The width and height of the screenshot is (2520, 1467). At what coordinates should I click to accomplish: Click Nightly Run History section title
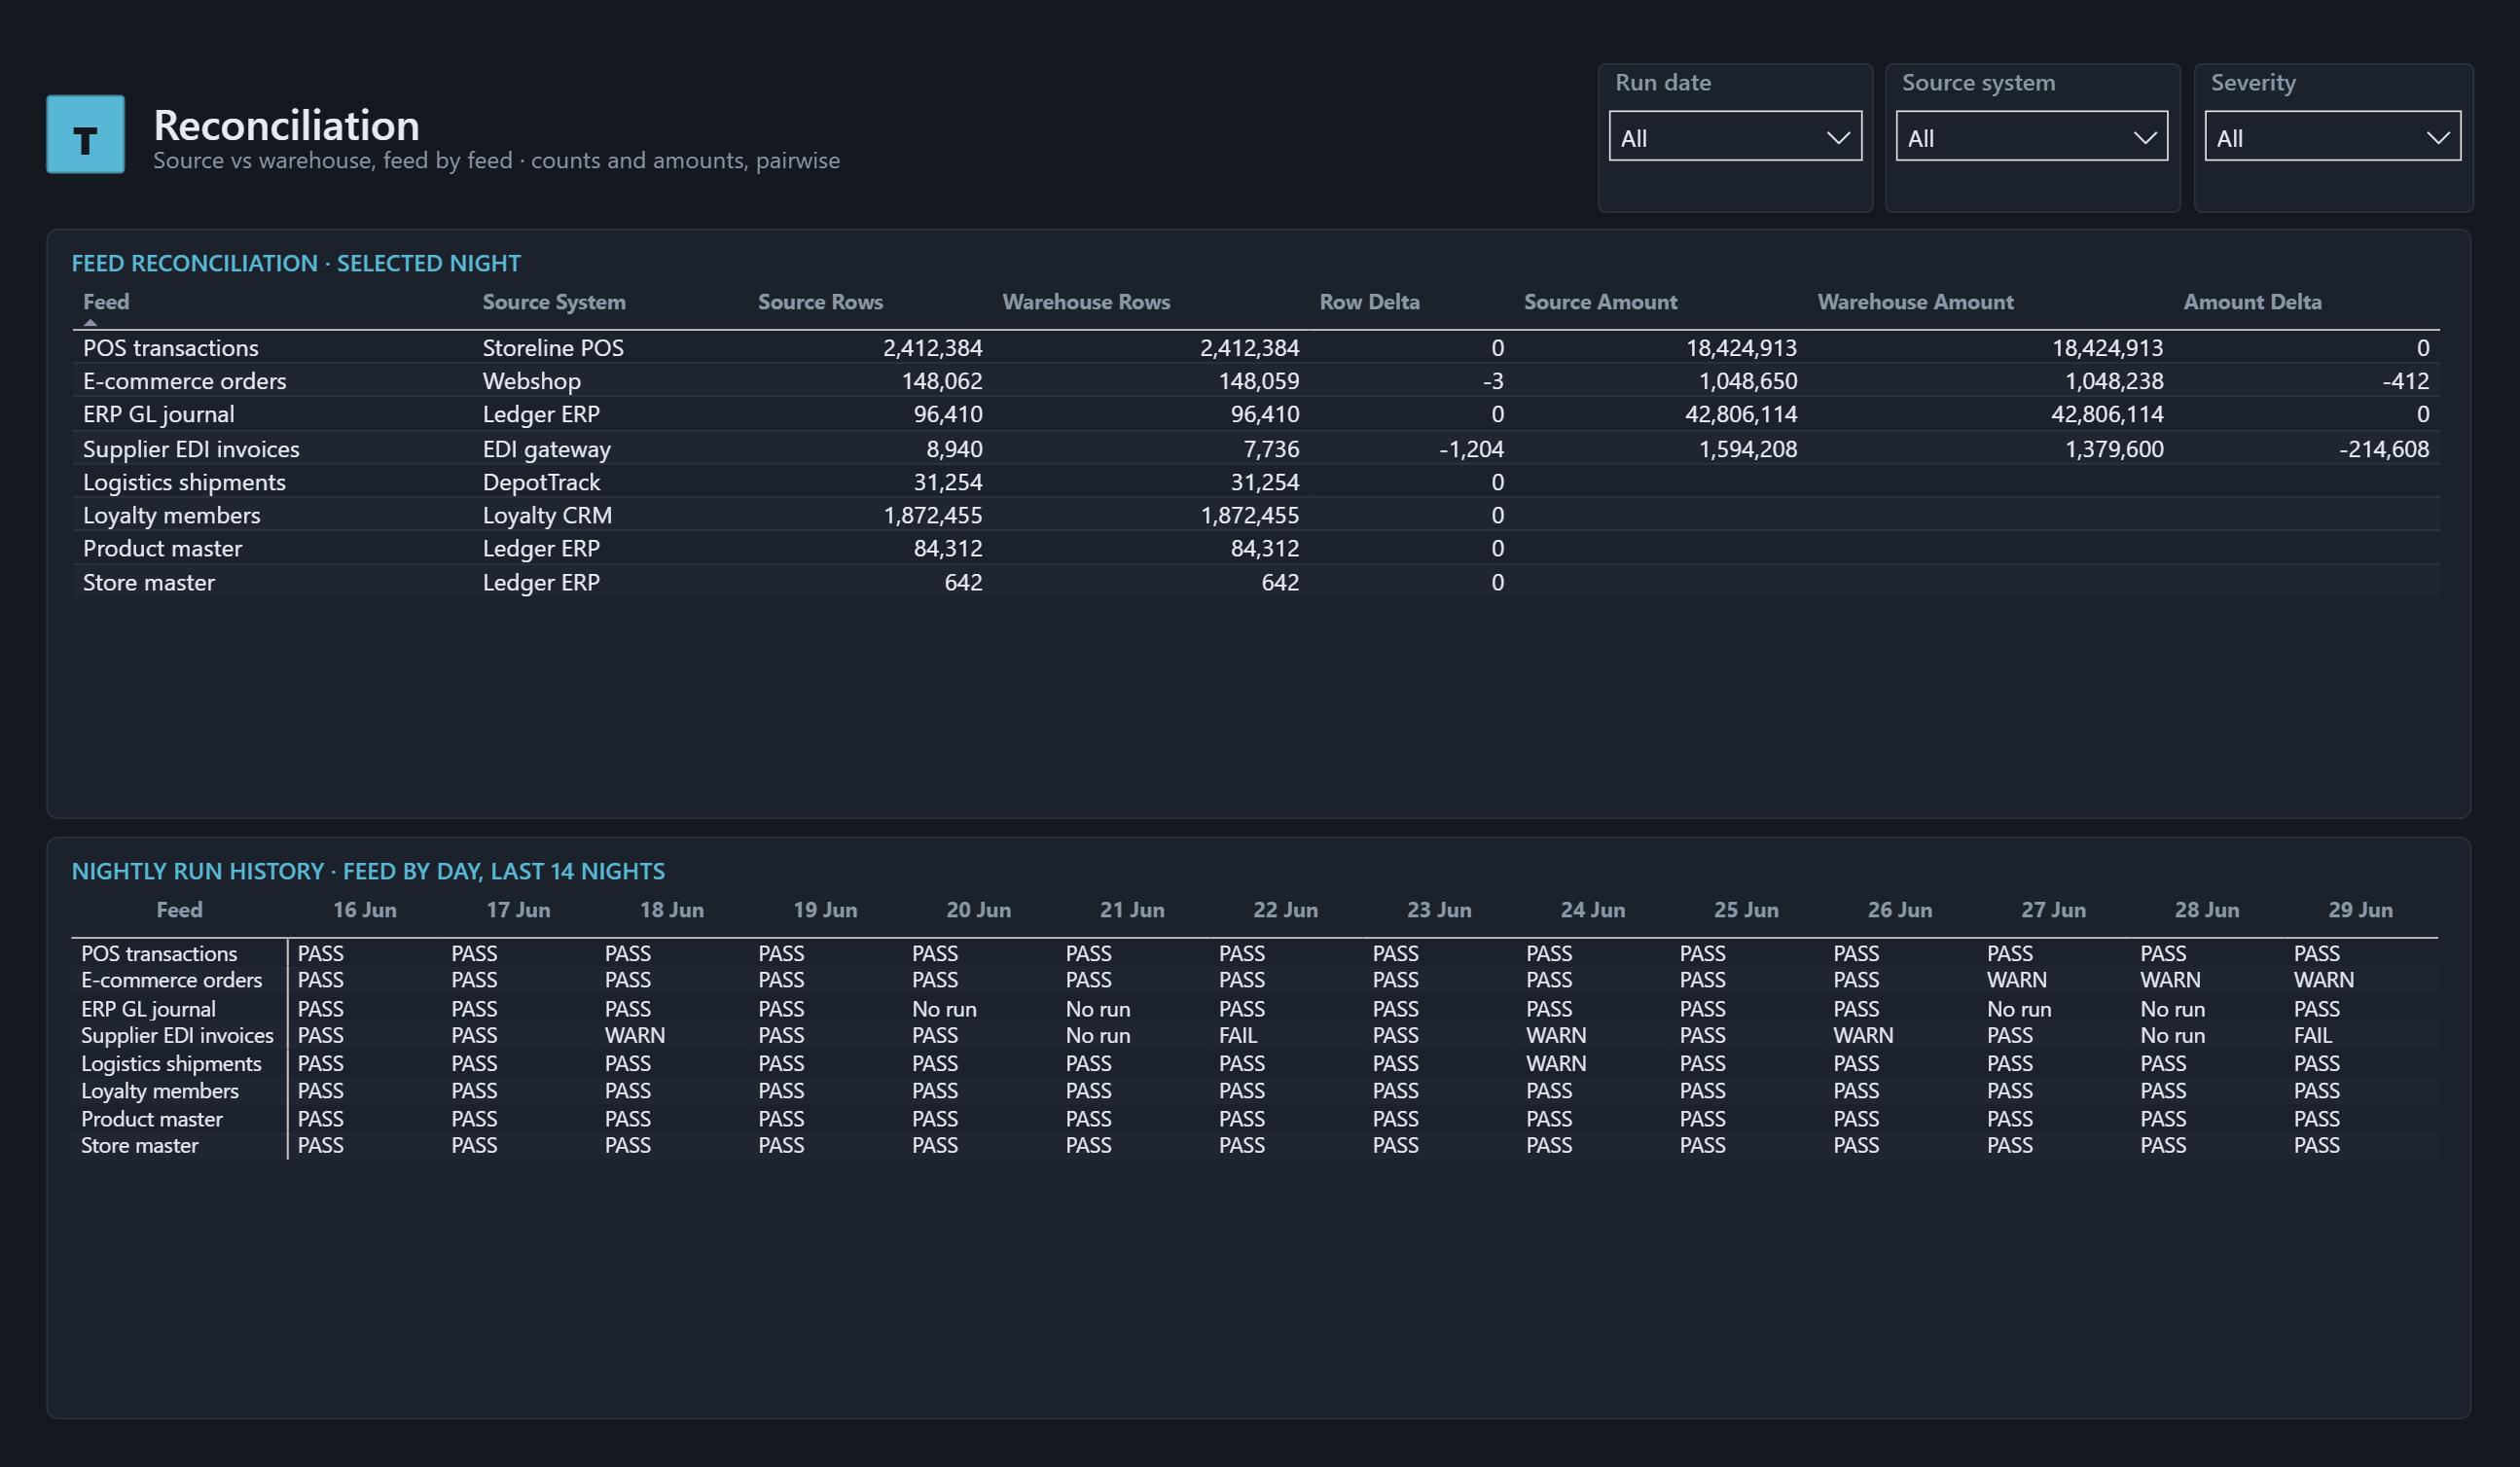368,871
